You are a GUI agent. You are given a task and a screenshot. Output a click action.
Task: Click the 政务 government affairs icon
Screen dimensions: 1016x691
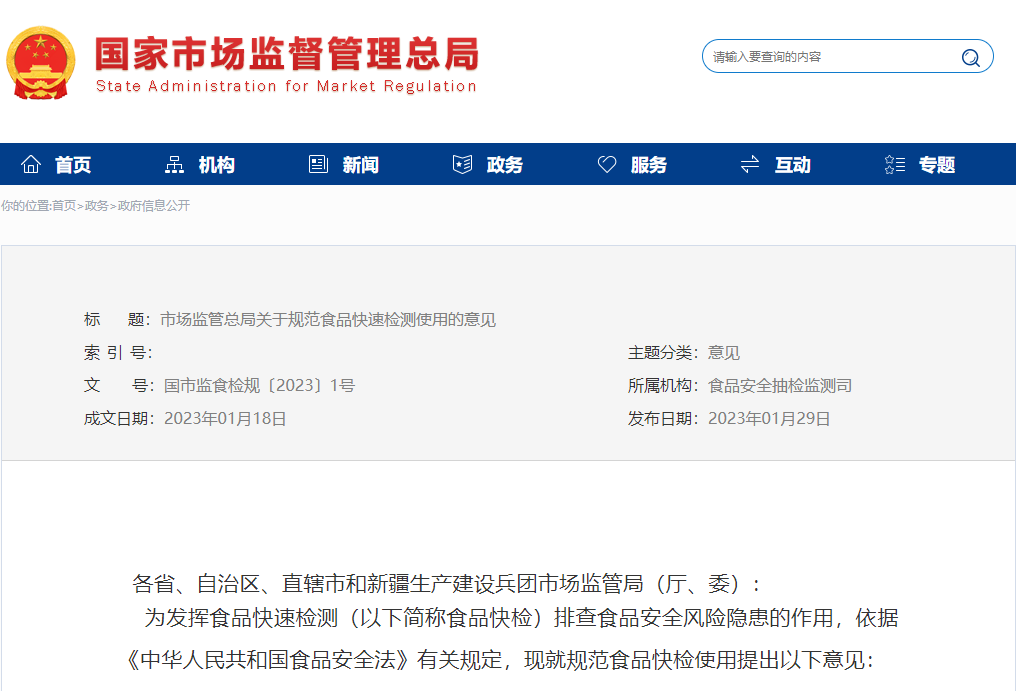pyautogui.click(x=462, y=165)
